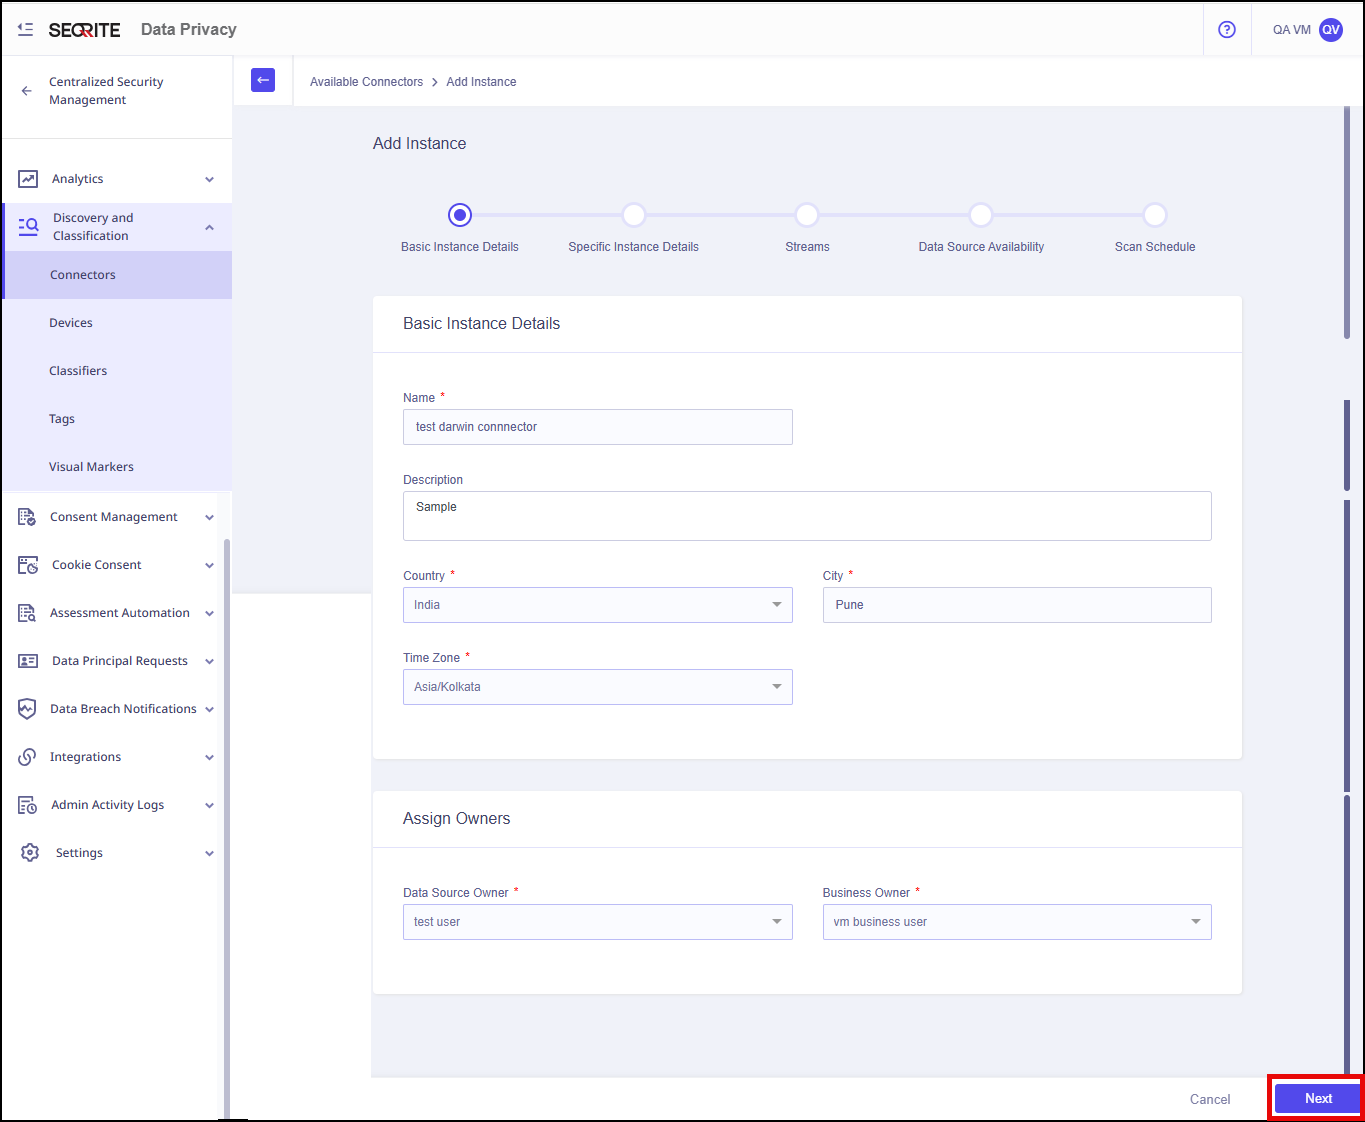
Task: Select the Specific Instance Details step circle
Action: (634, 215)
